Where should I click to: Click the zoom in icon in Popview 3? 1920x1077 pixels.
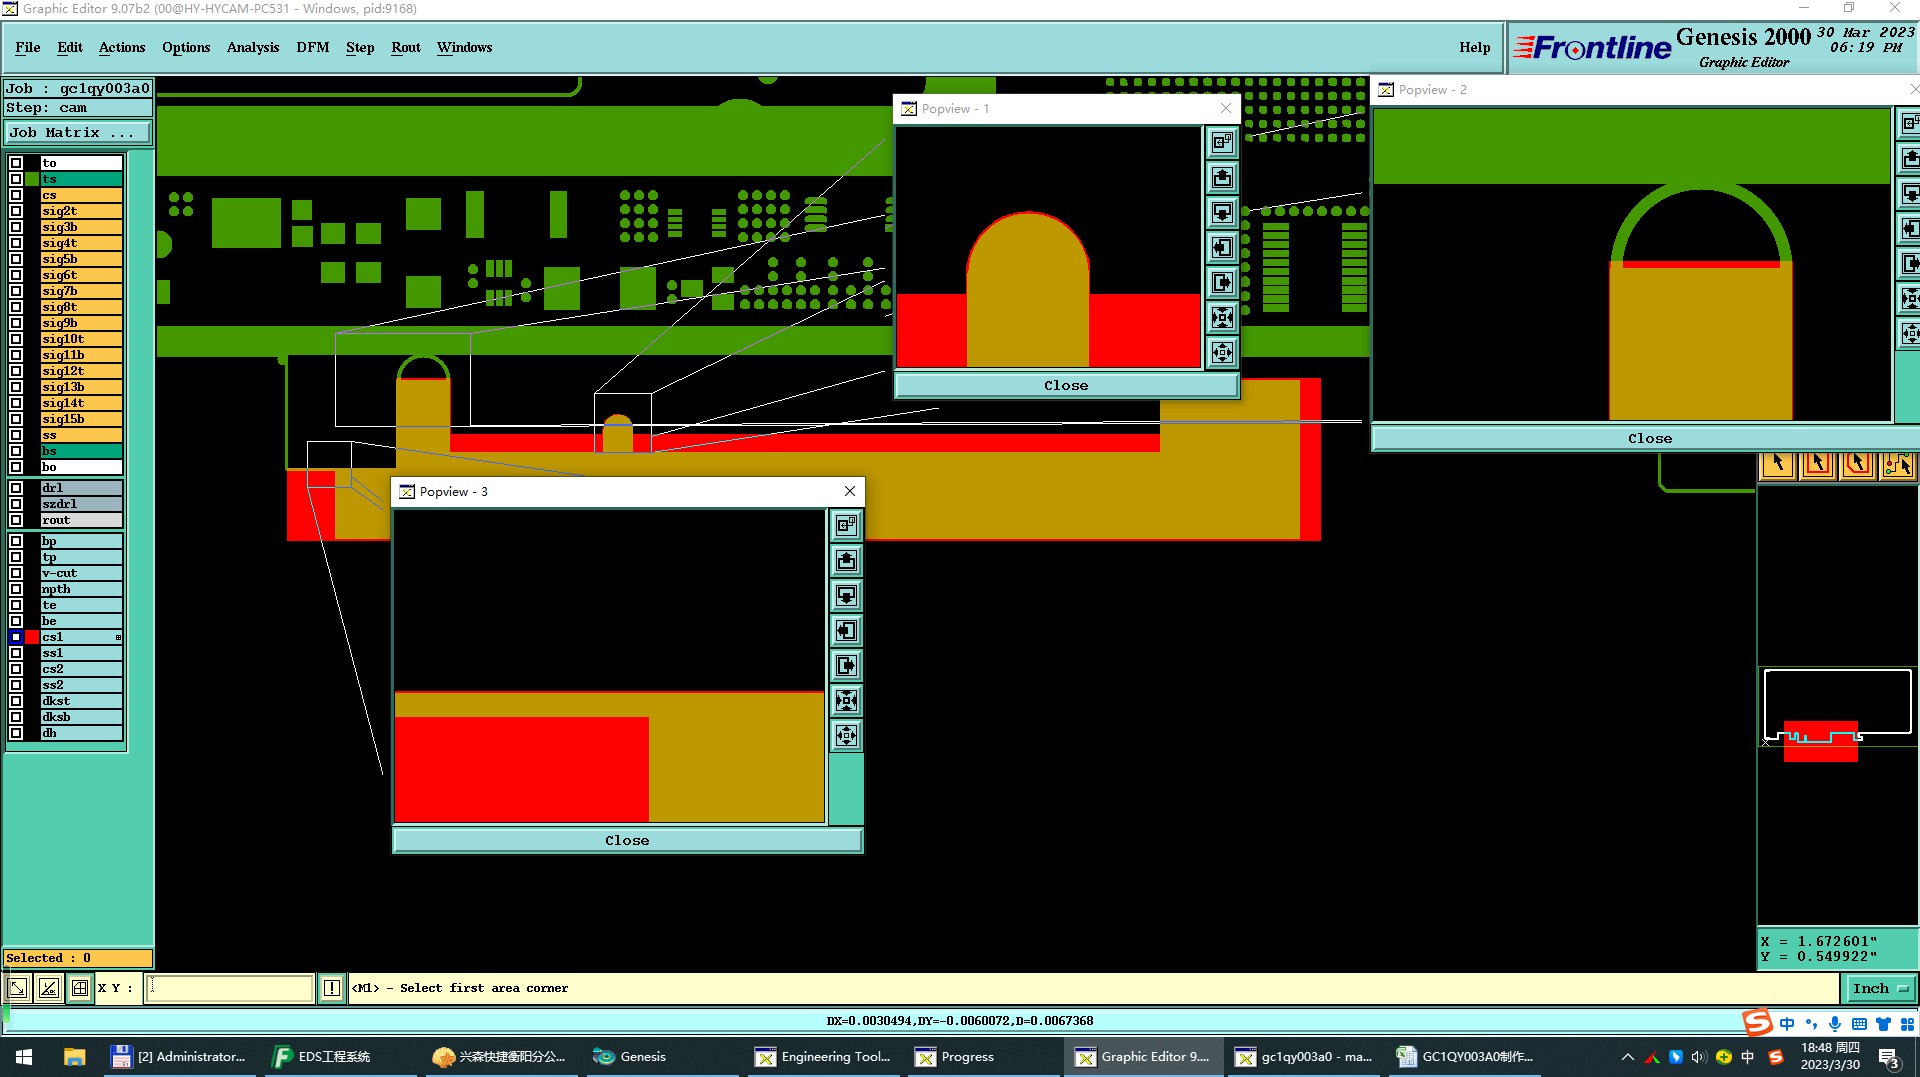tap(846, 701)
